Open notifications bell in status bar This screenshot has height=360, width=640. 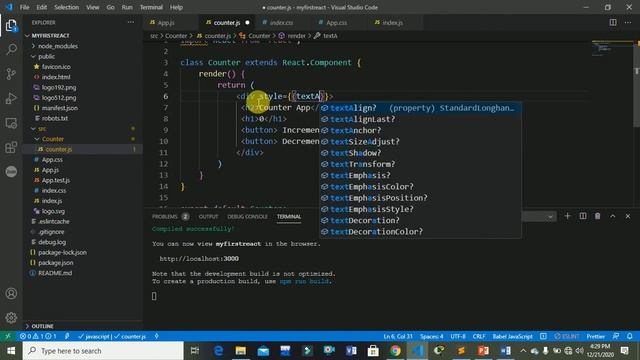tap(629, 336)
